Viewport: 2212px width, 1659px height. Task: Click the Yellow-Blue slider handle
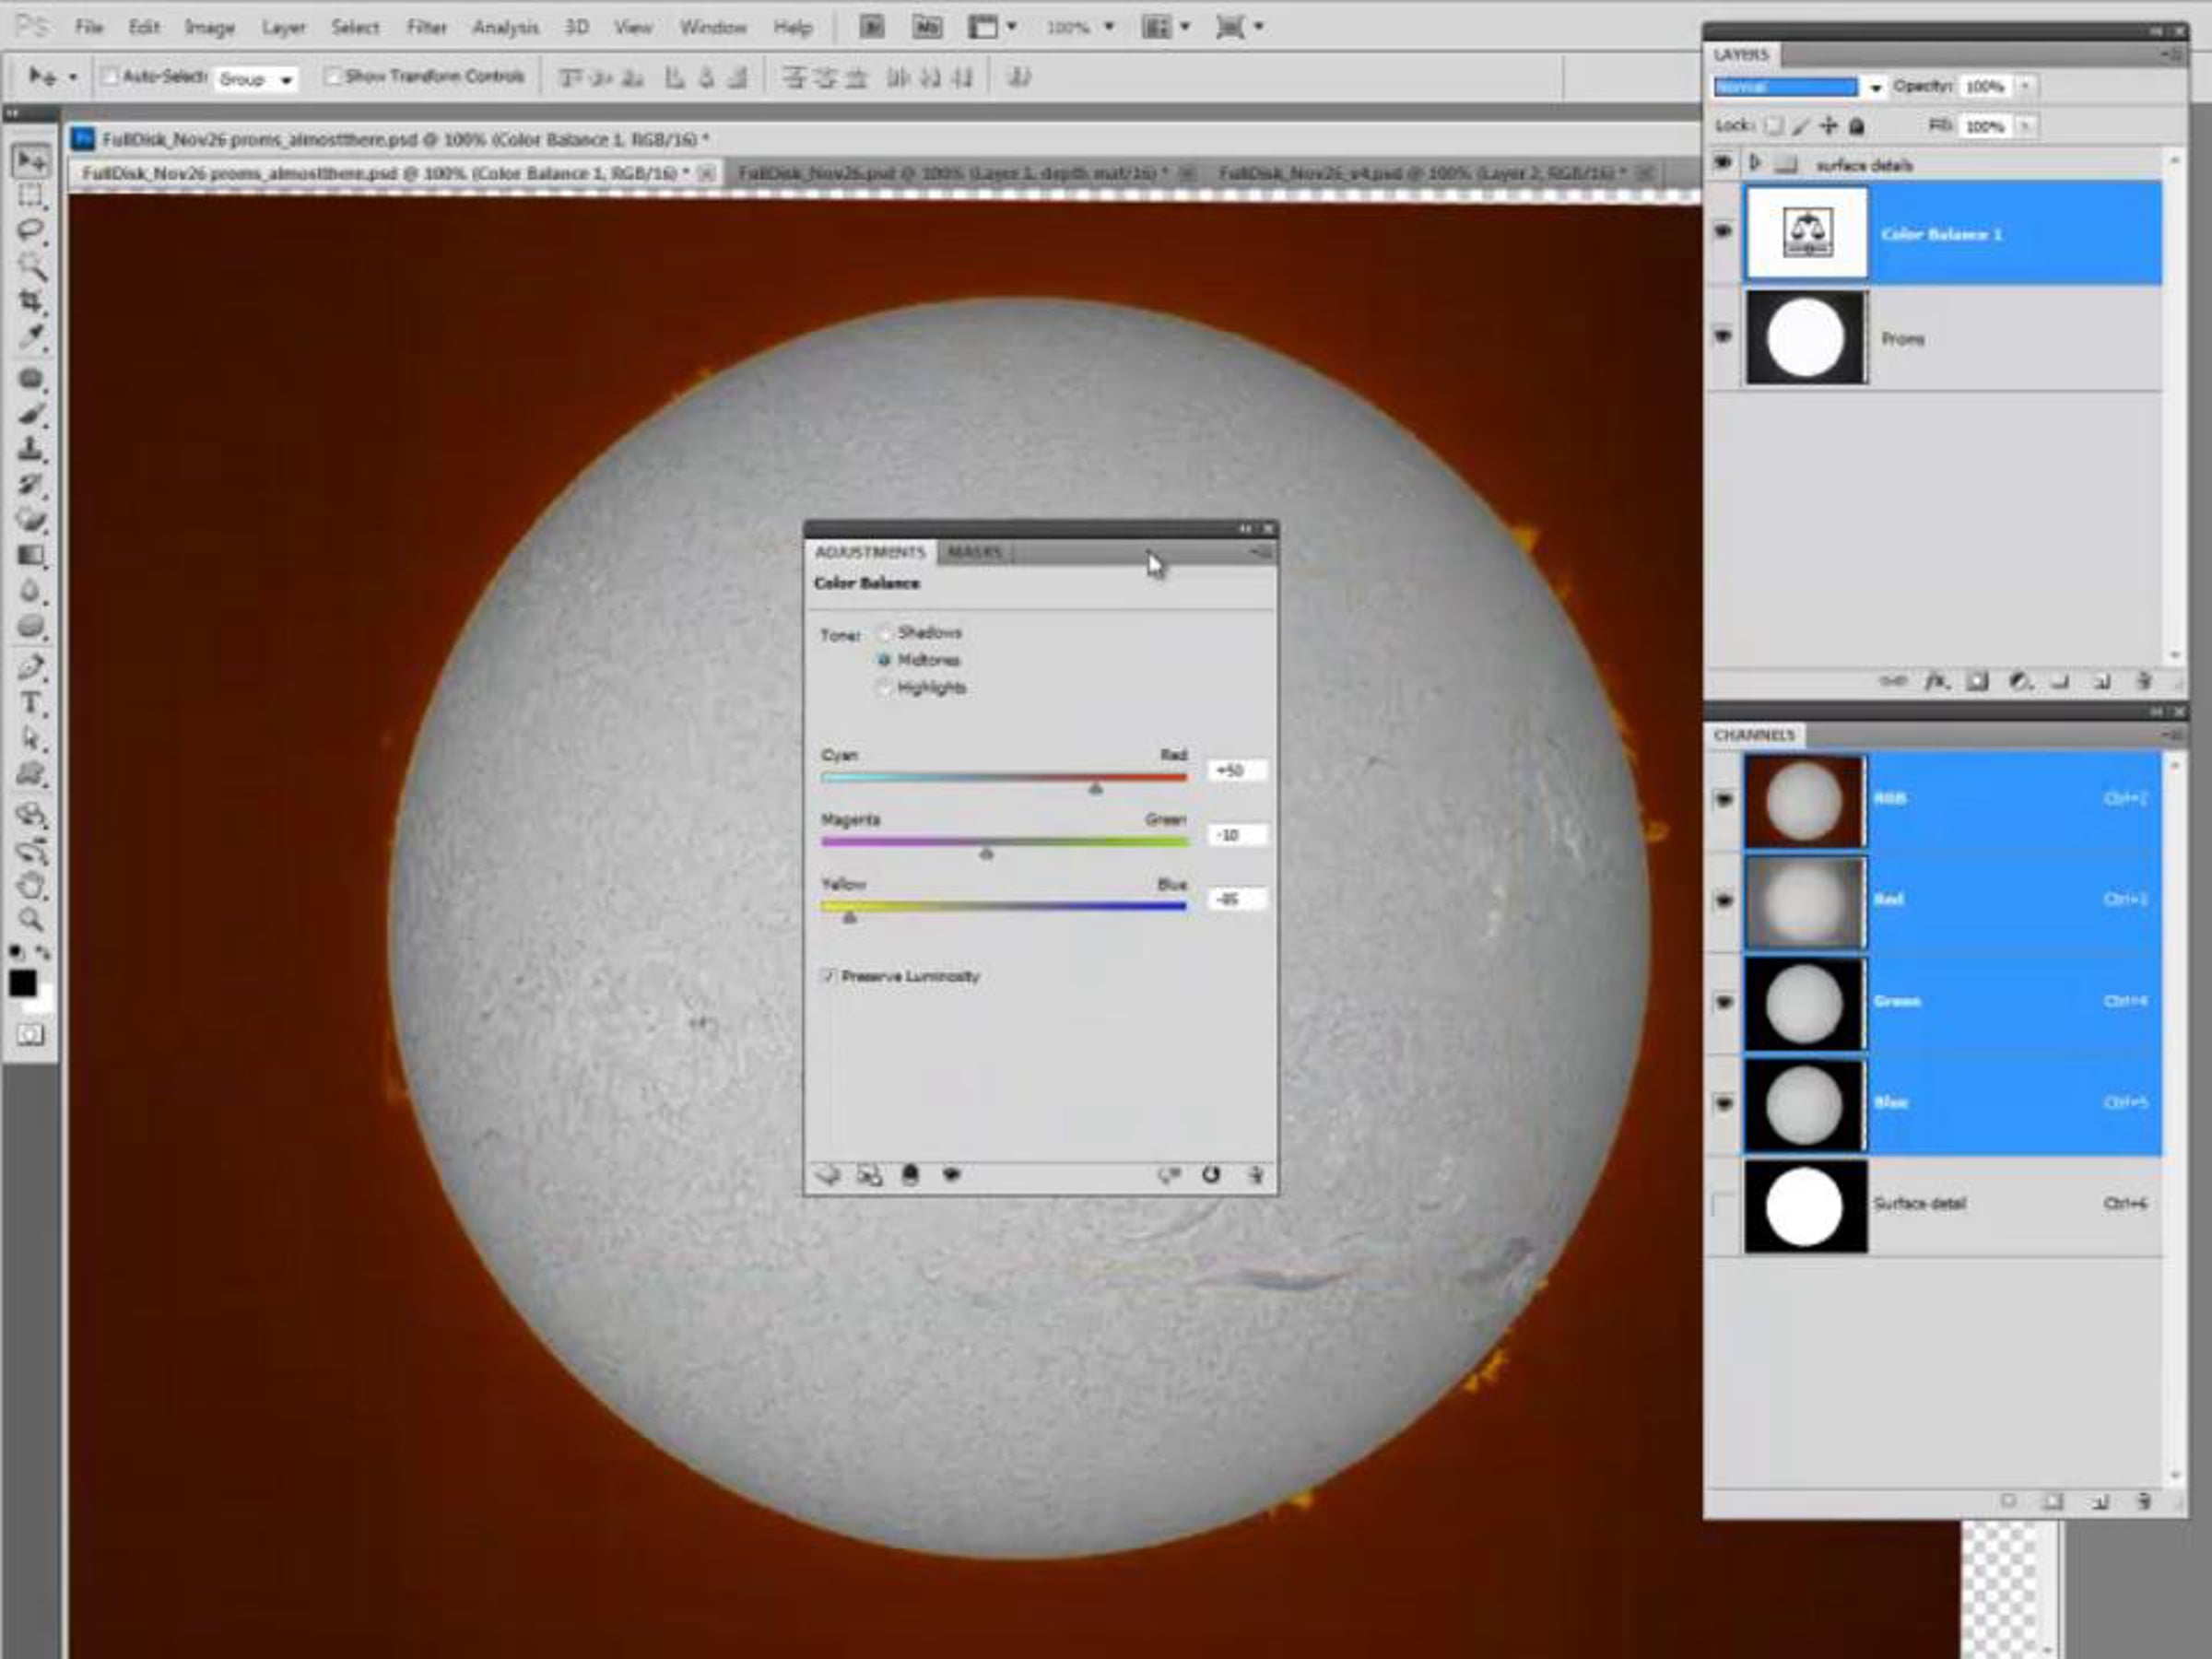(850, 917)
